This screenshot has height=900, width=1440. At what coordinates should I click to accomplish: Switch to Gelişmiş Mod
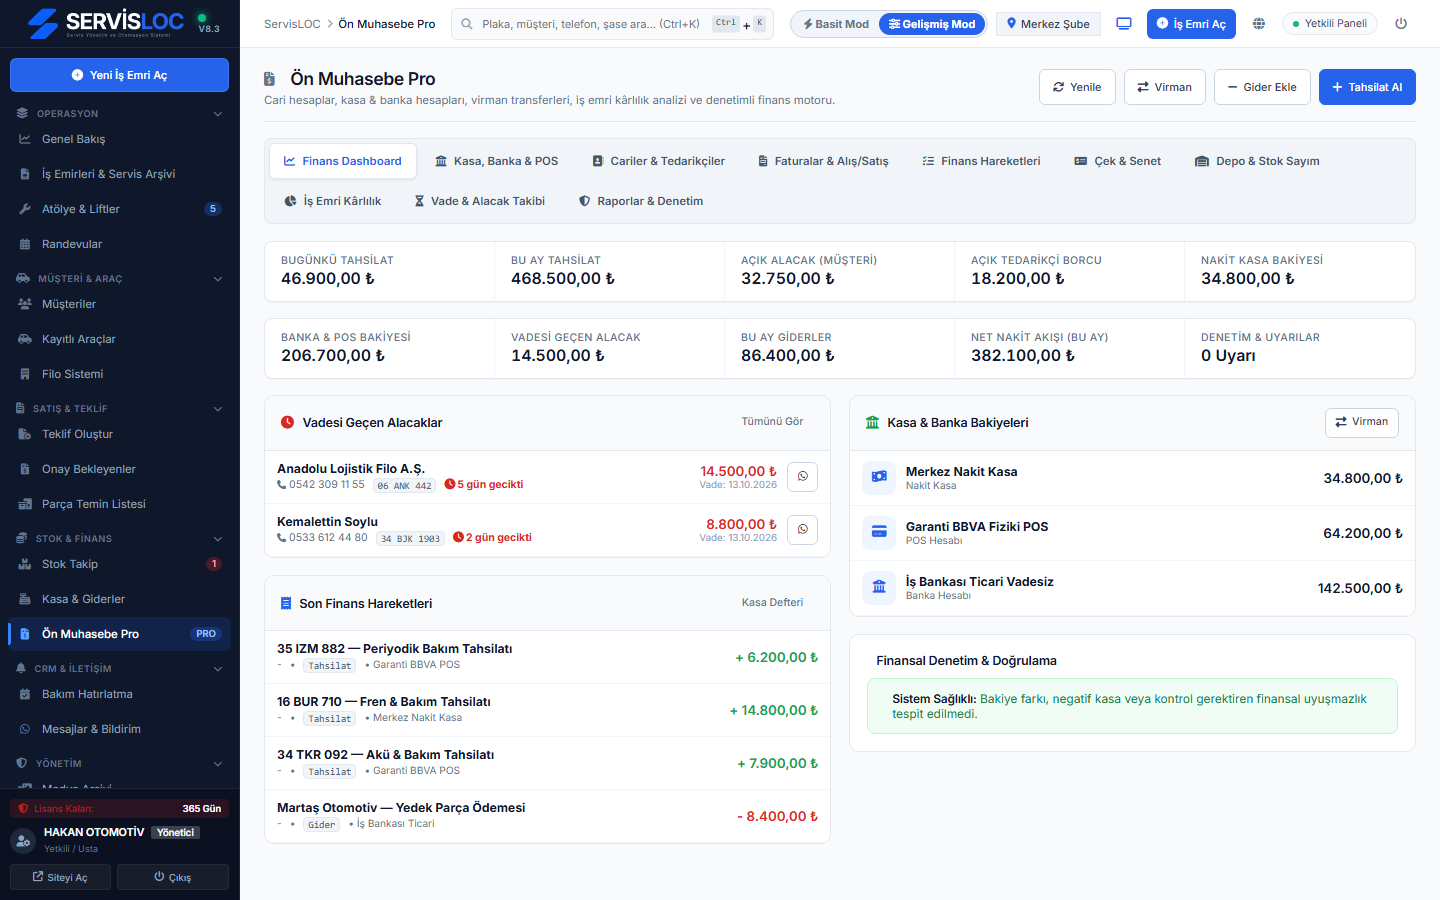pos(932,24)
